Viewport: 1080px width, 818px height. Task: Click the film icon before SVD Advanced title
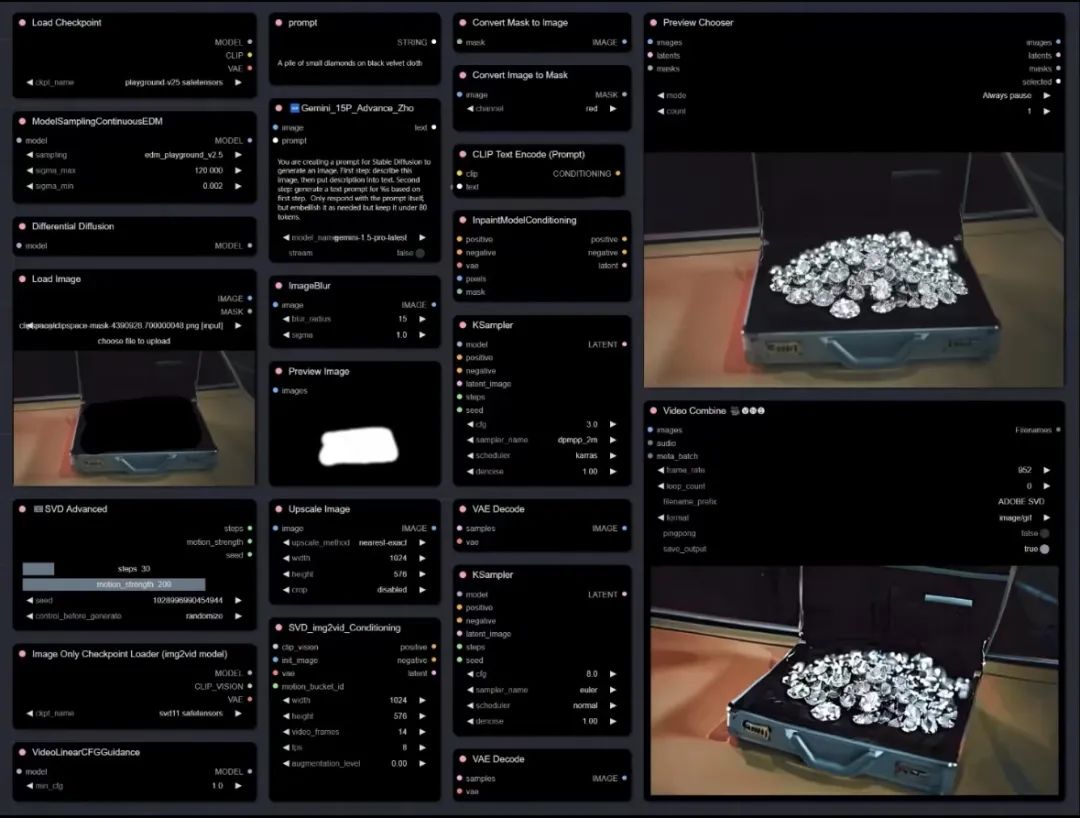click(x=38, y=509)
